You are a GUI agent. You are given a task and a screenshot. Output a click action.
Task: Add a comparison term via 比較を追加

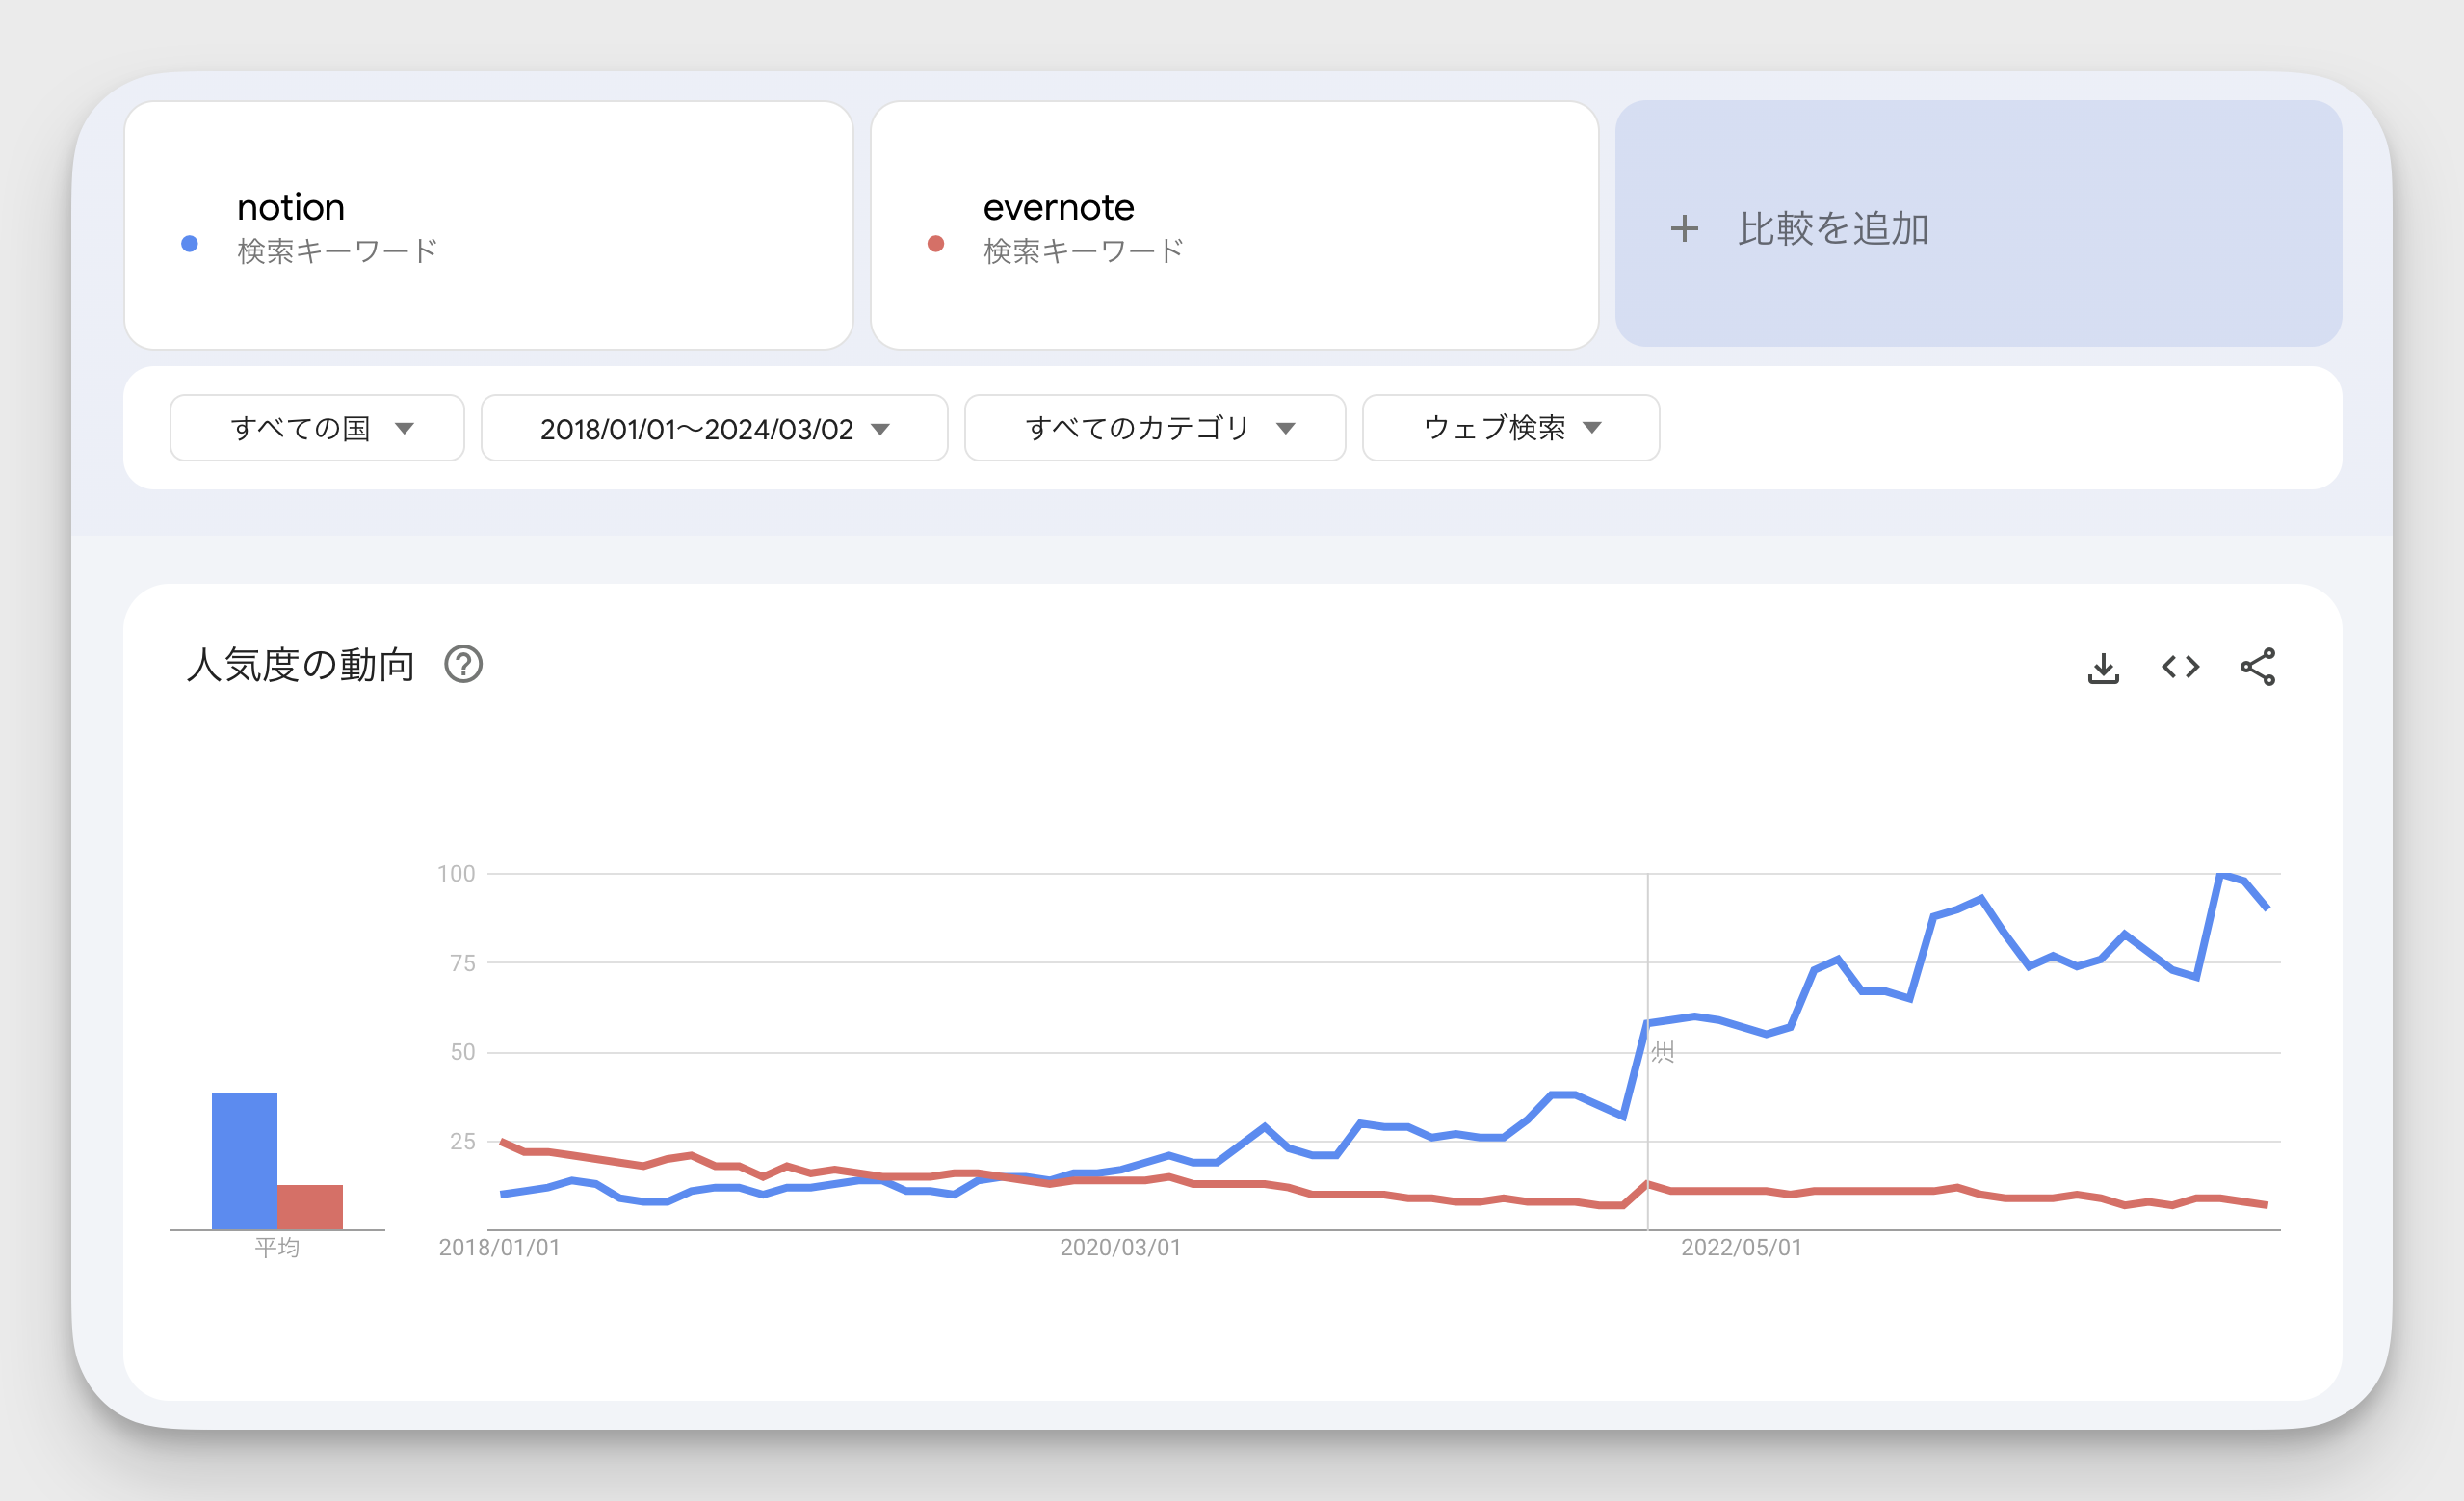(x=1978, y=224)
